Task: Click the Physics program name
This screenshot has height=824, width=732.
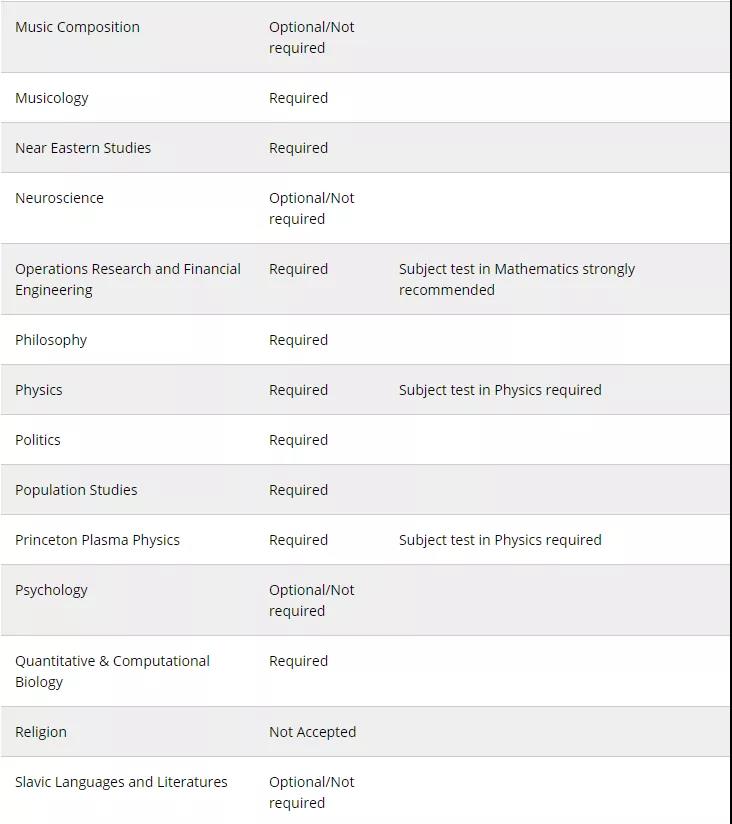Action: (39, 390)
